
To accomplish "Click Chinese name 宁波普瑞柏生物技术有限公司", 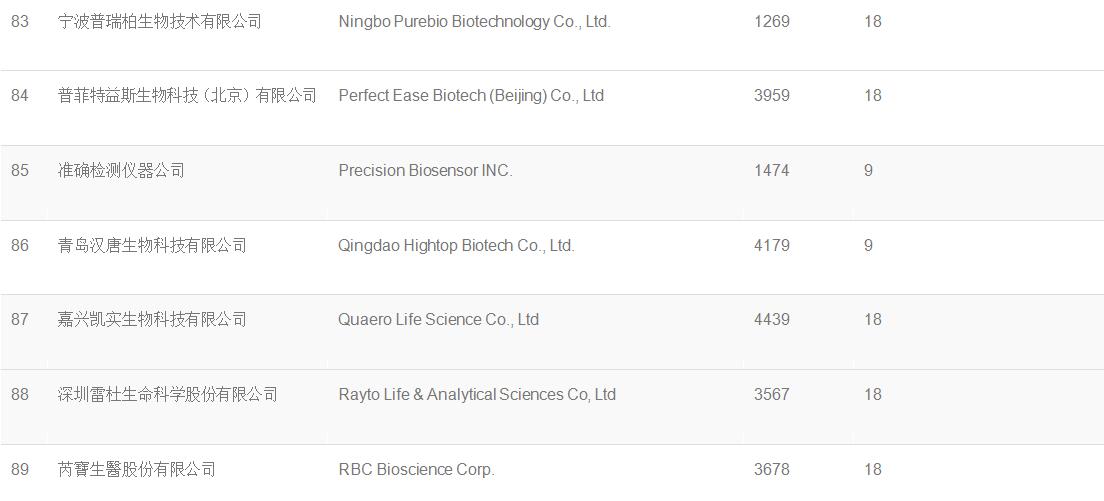I will 160,22.
